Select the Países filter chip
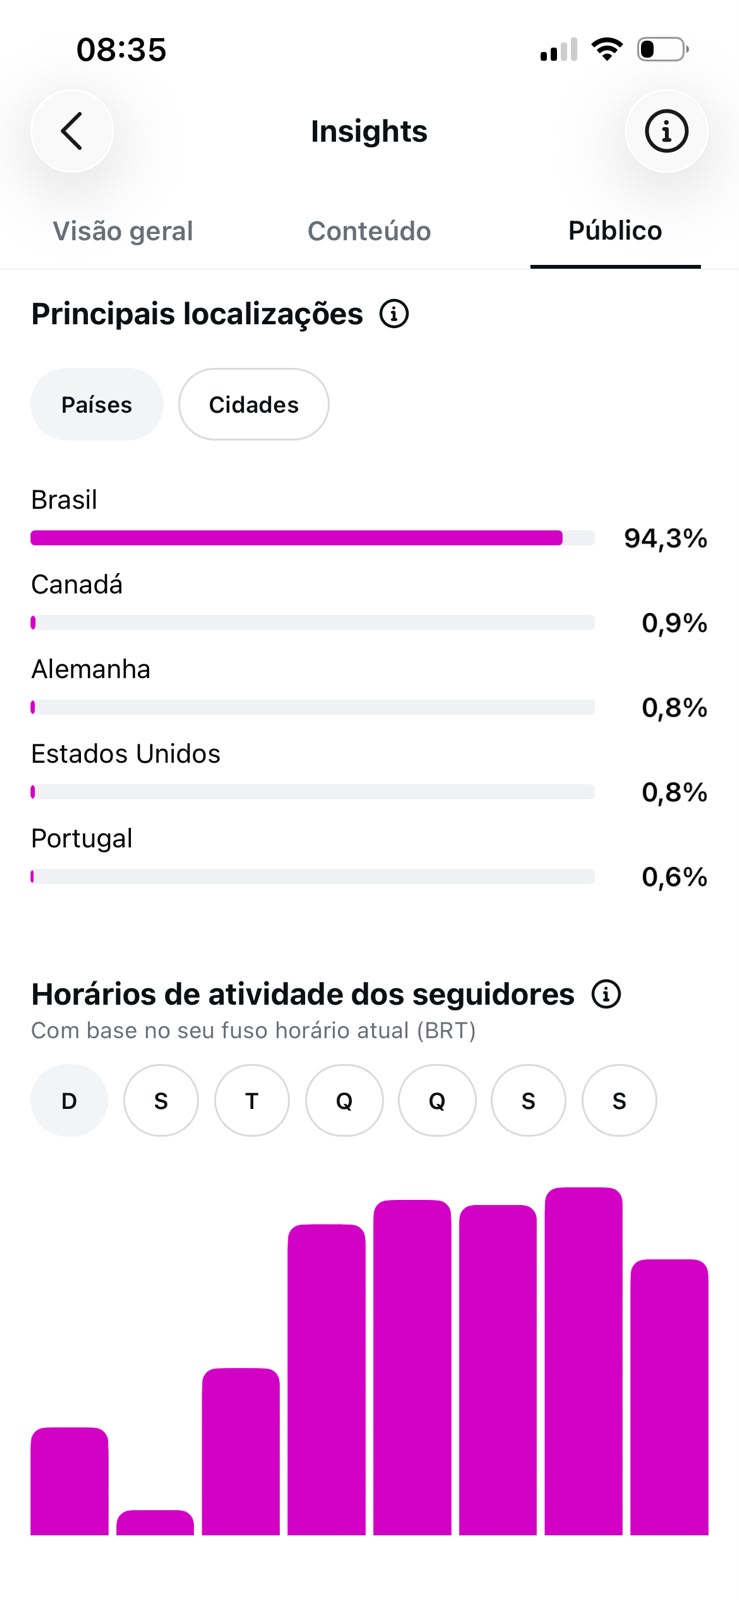739x1600 pixels. (97, 404)
